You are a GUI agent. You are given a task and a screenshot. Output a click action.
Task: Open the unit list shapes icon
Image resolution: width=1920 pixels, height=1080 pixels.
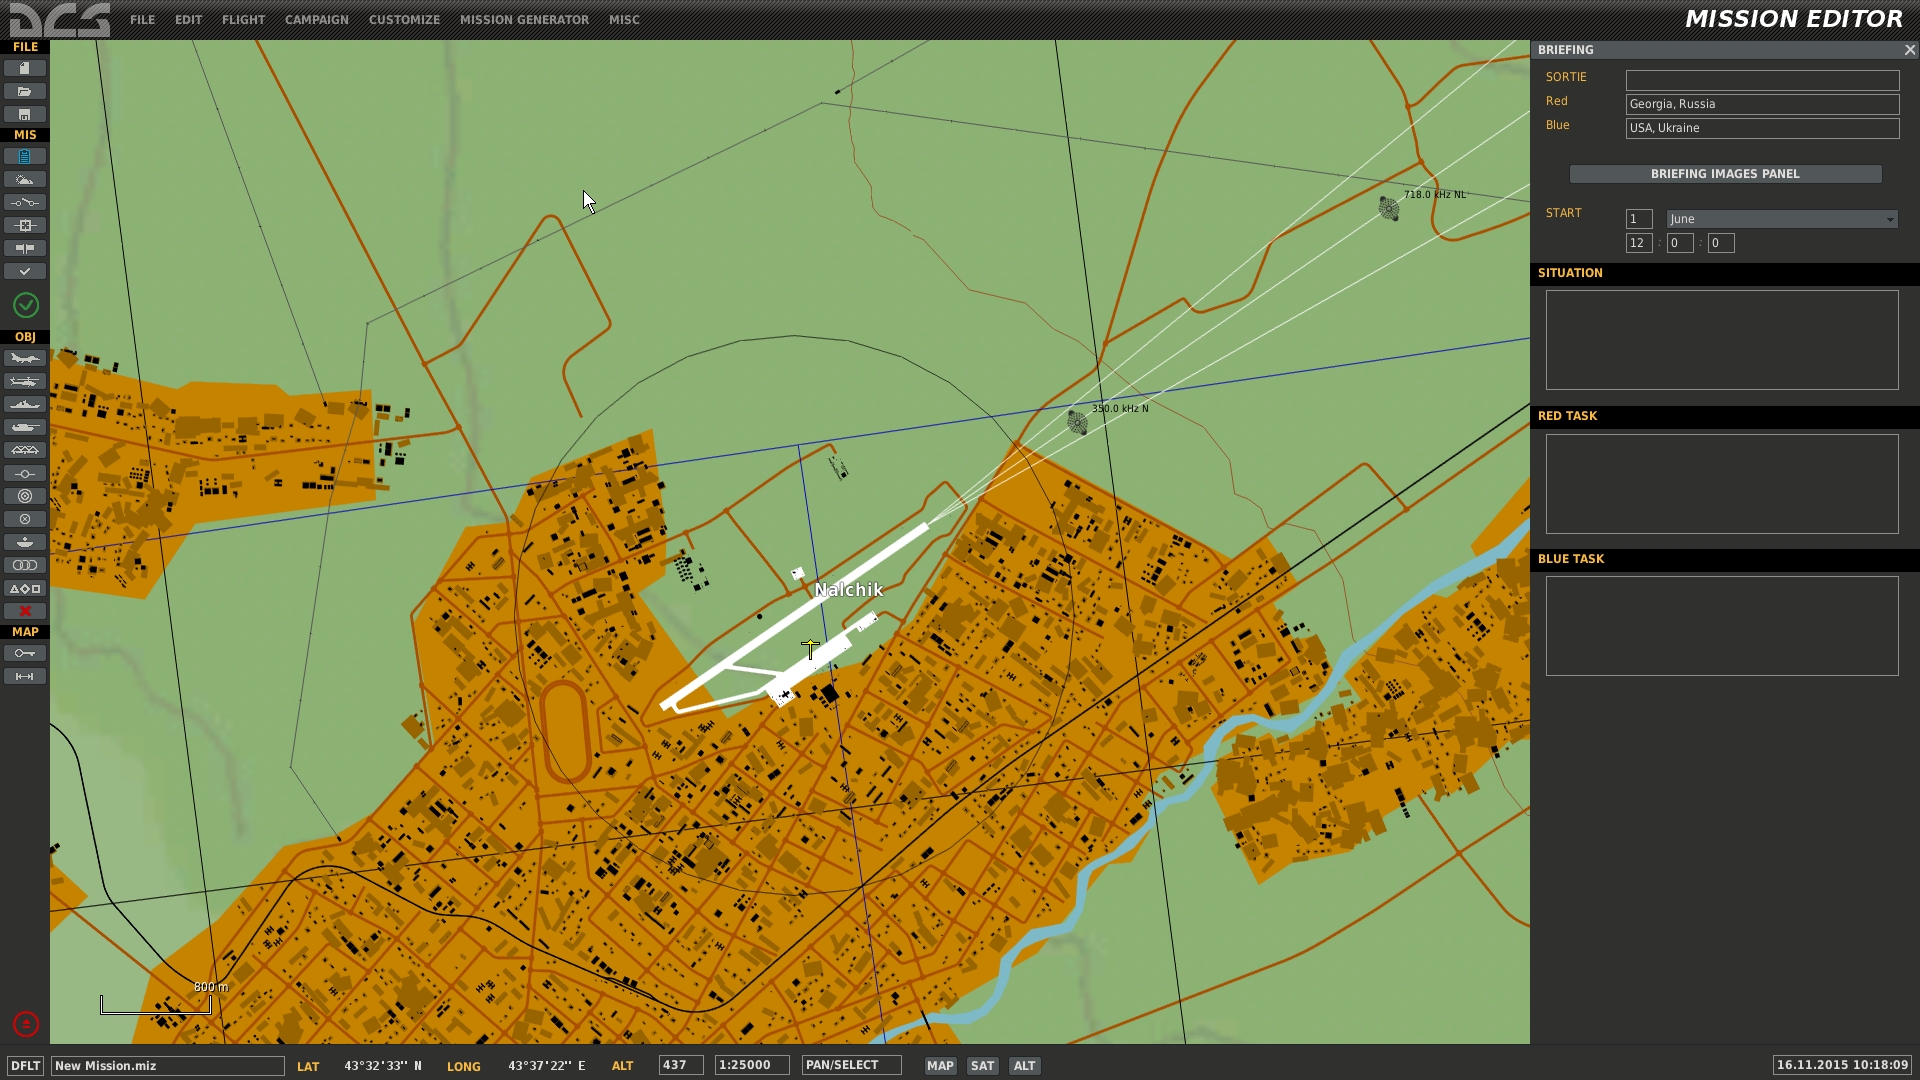click(x=25, y=588)
